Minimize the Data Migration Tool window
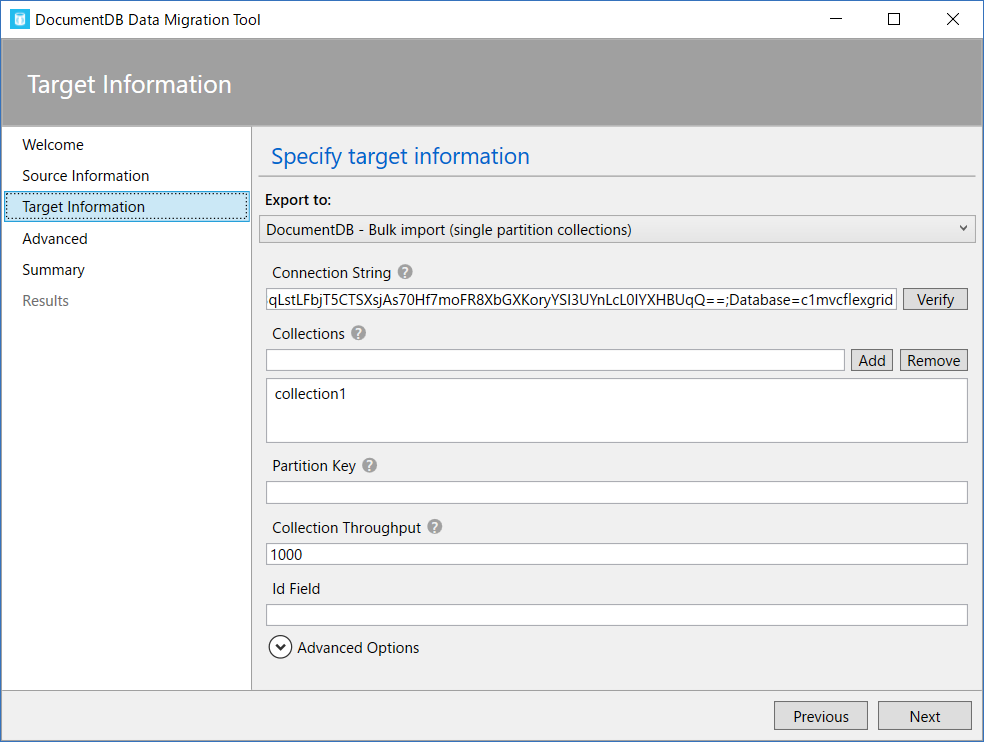The image size is (984, 742). (836, 19)
